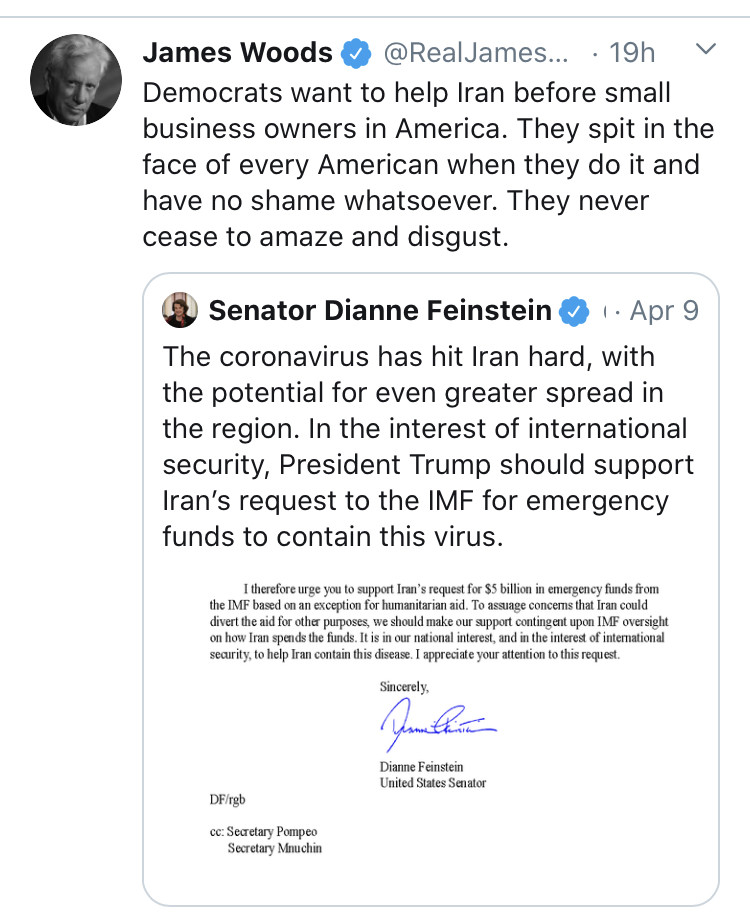The height and width of the screenshot is (914, 750).
Task: Open James Woods' tweet text about Democrats
Action: tap(428, 164)
